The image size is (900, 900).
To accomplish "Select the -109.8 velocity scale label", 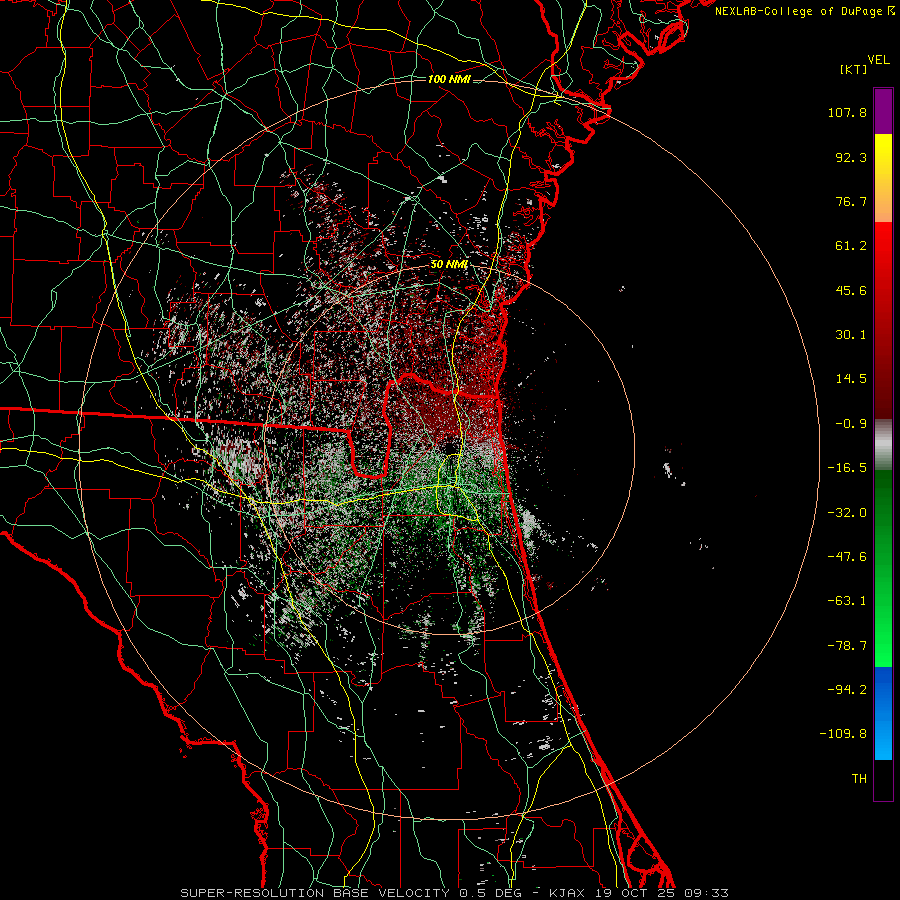I will click(x=843, y=734).
